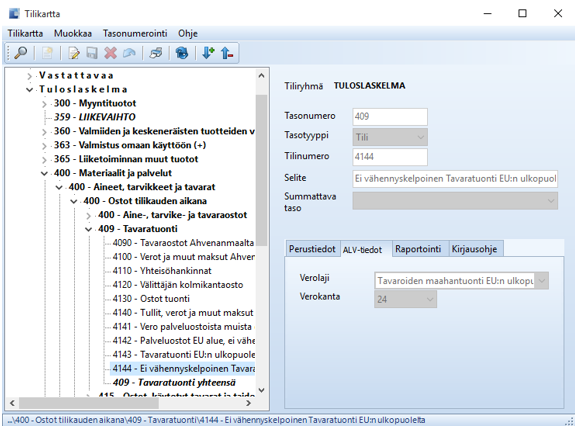Open the Muokkaa menu
The width and height of the screenshot is (575, 426).
click(73, 33)
